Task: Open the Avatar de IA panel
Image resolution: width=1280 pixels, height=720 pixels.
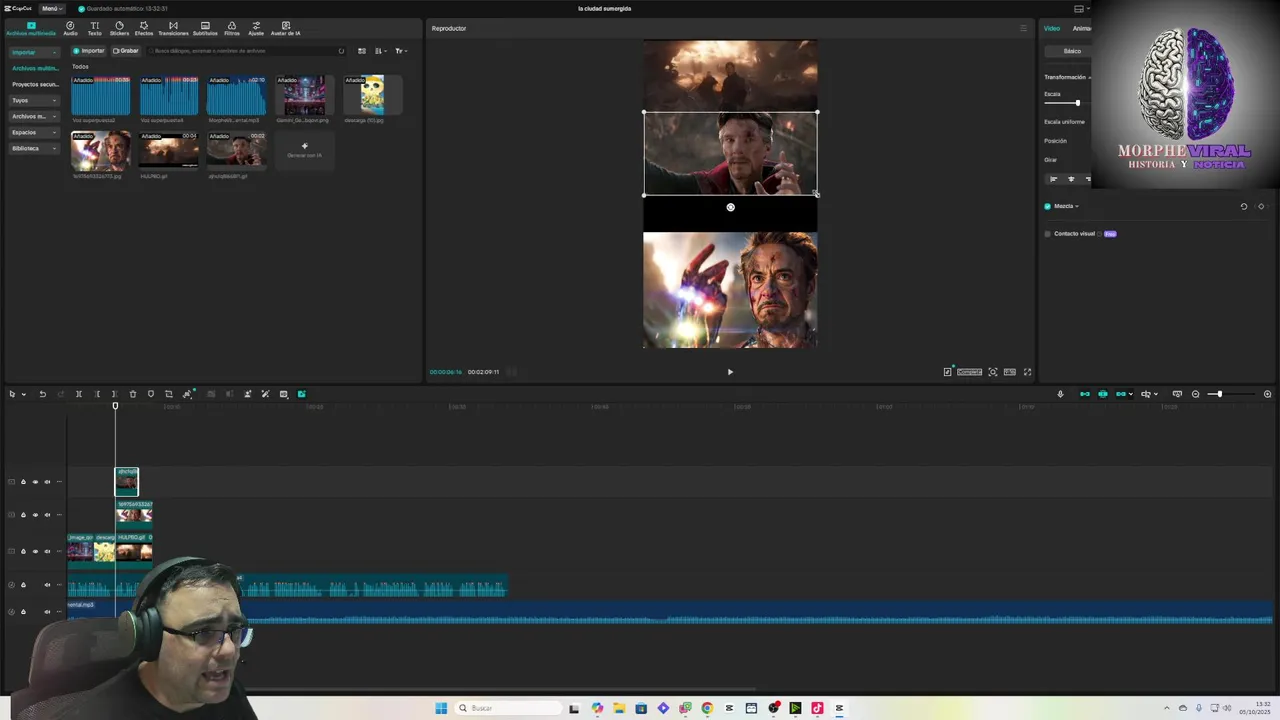Action: coord(286,28)
